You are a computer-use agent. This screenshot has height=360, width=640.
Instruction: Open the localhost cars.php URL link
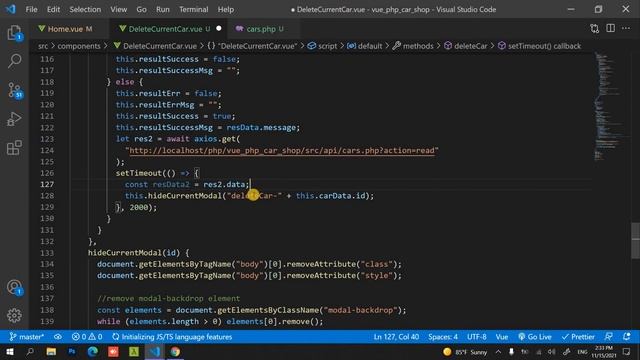click(x=282, y=151)
